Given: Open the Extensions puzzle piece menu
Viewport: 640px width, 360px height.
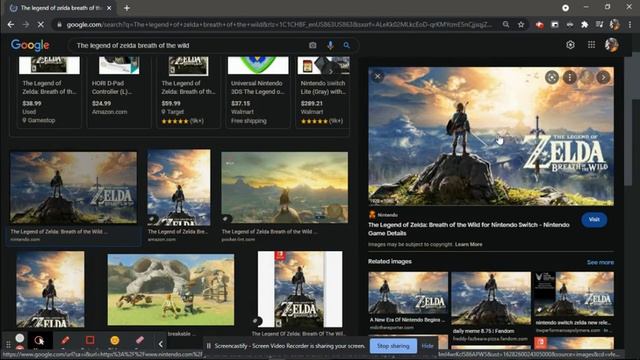Looking at the screenshot, I should pyautogui.click(x=584, y=25).
